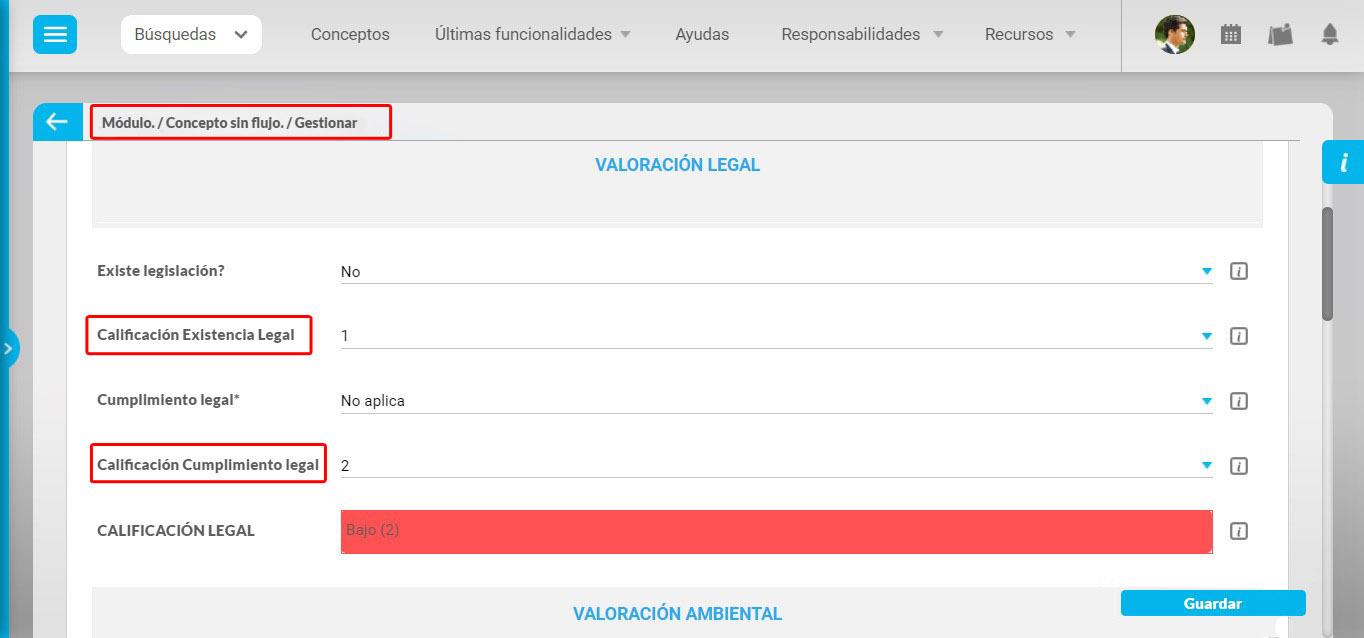
Task: Open the hamburger main menu
Action: click(55, 34)
